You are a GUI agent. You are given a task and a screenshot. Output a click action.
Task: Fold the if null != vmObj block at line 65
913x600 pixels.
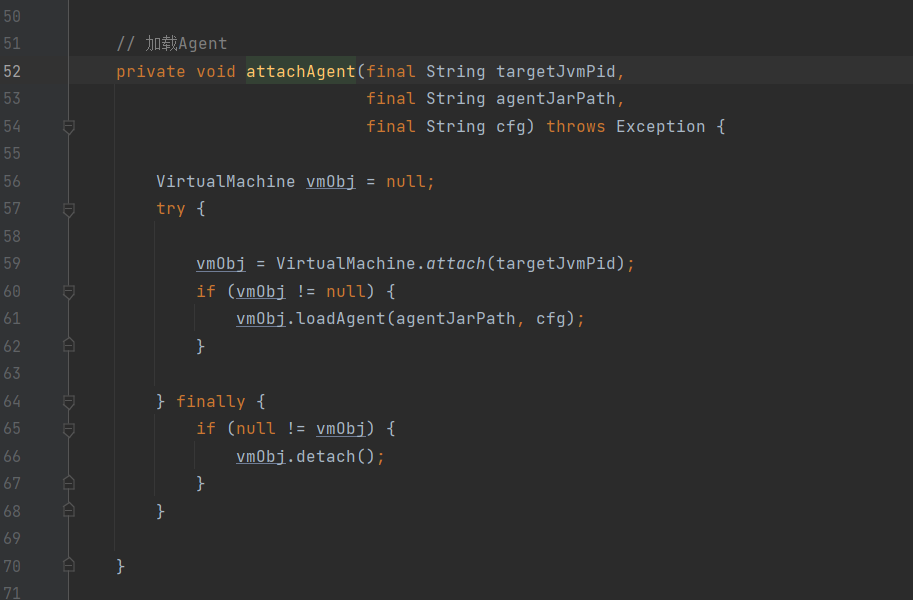[69, 429]
